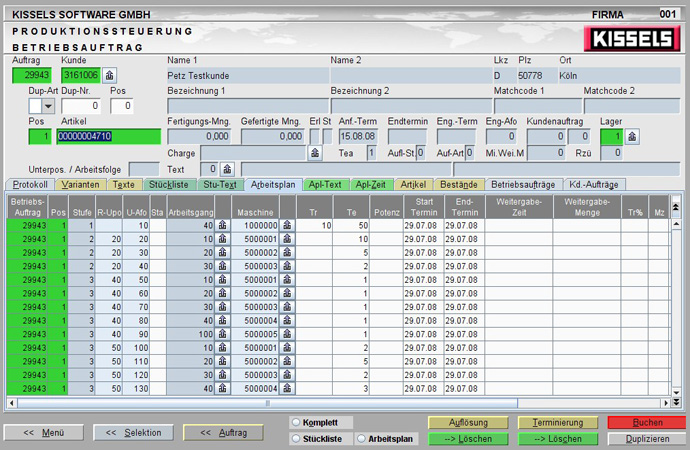Viewport: 690px width, 450px height.
Task: Click horizontal scrollbar right arrow
Action: point(666,403)
